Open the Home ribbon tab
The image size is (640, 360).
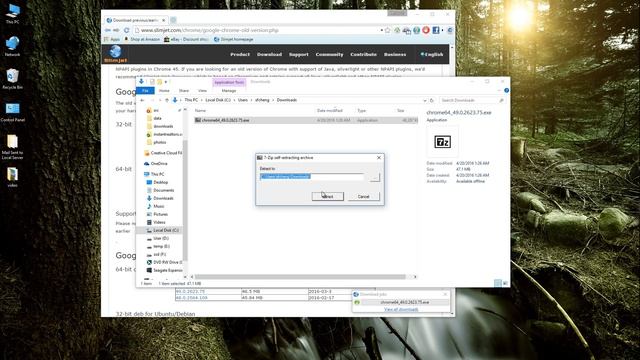[x=164, y=91]
